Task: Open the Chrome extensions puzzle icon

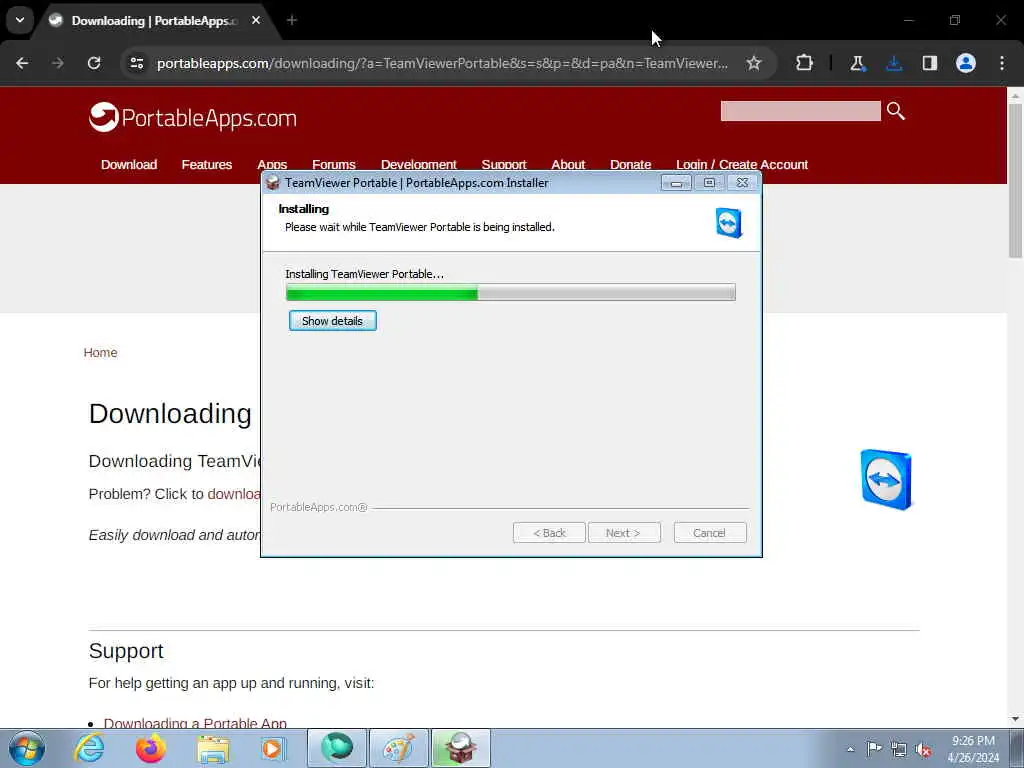Action: pos(805,63)
